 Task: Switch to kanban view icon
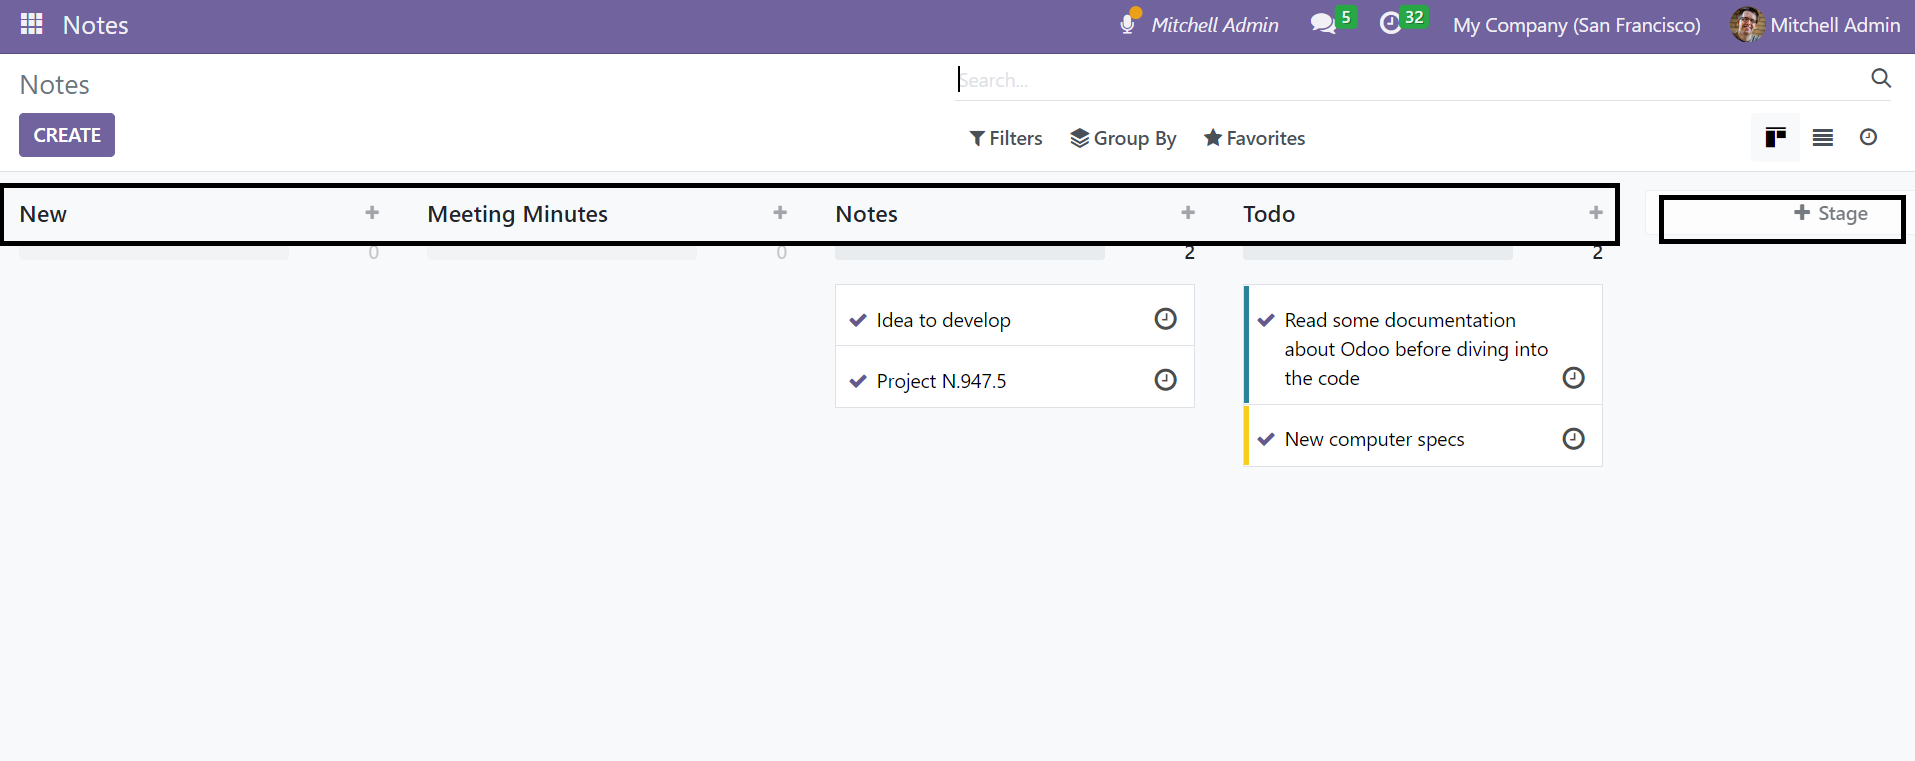[1776, 137]
